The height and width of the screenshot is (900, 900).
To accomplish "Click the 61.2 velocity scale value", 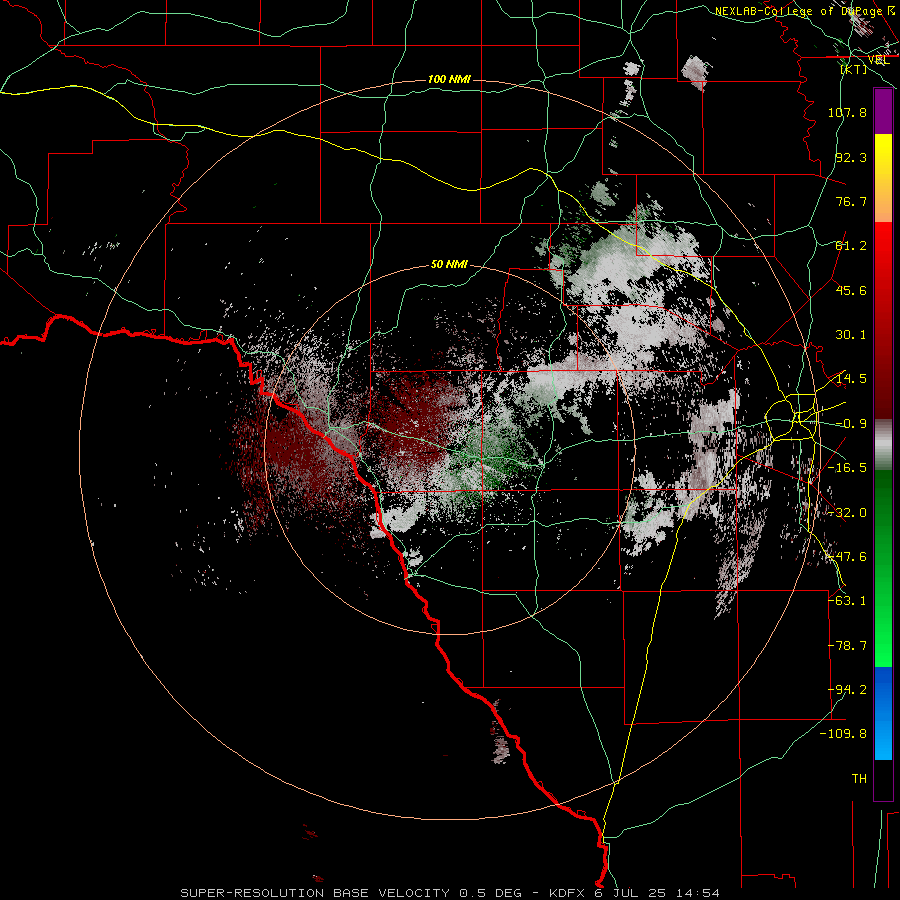I will point(851,246).
